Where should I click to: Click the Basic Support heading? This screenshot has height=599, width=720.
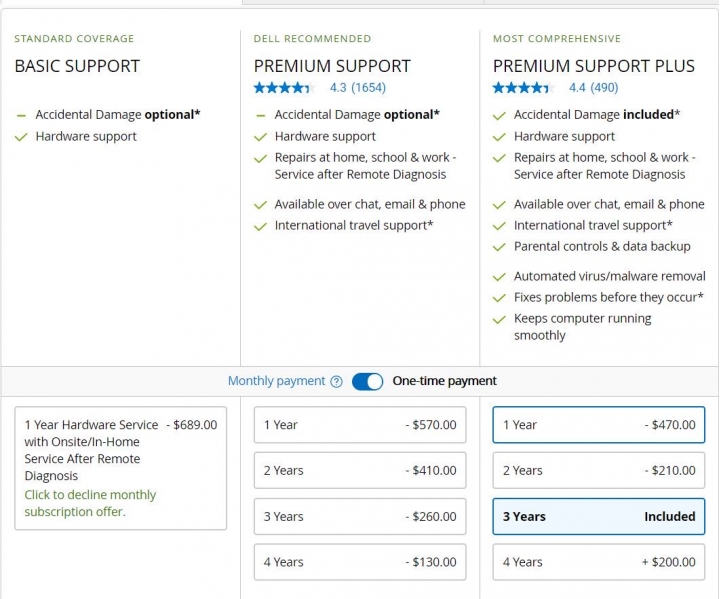tap(77, 66)
